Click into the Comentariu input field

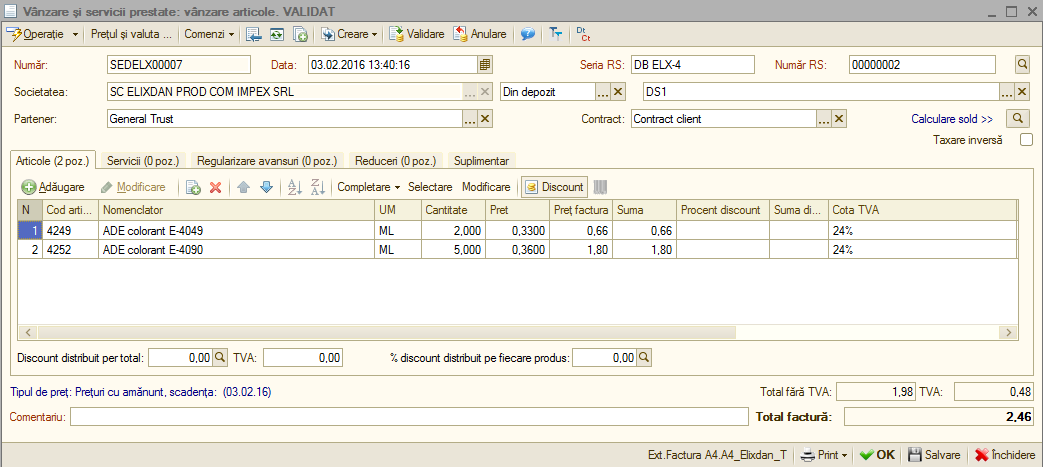(x=409, y=417)
